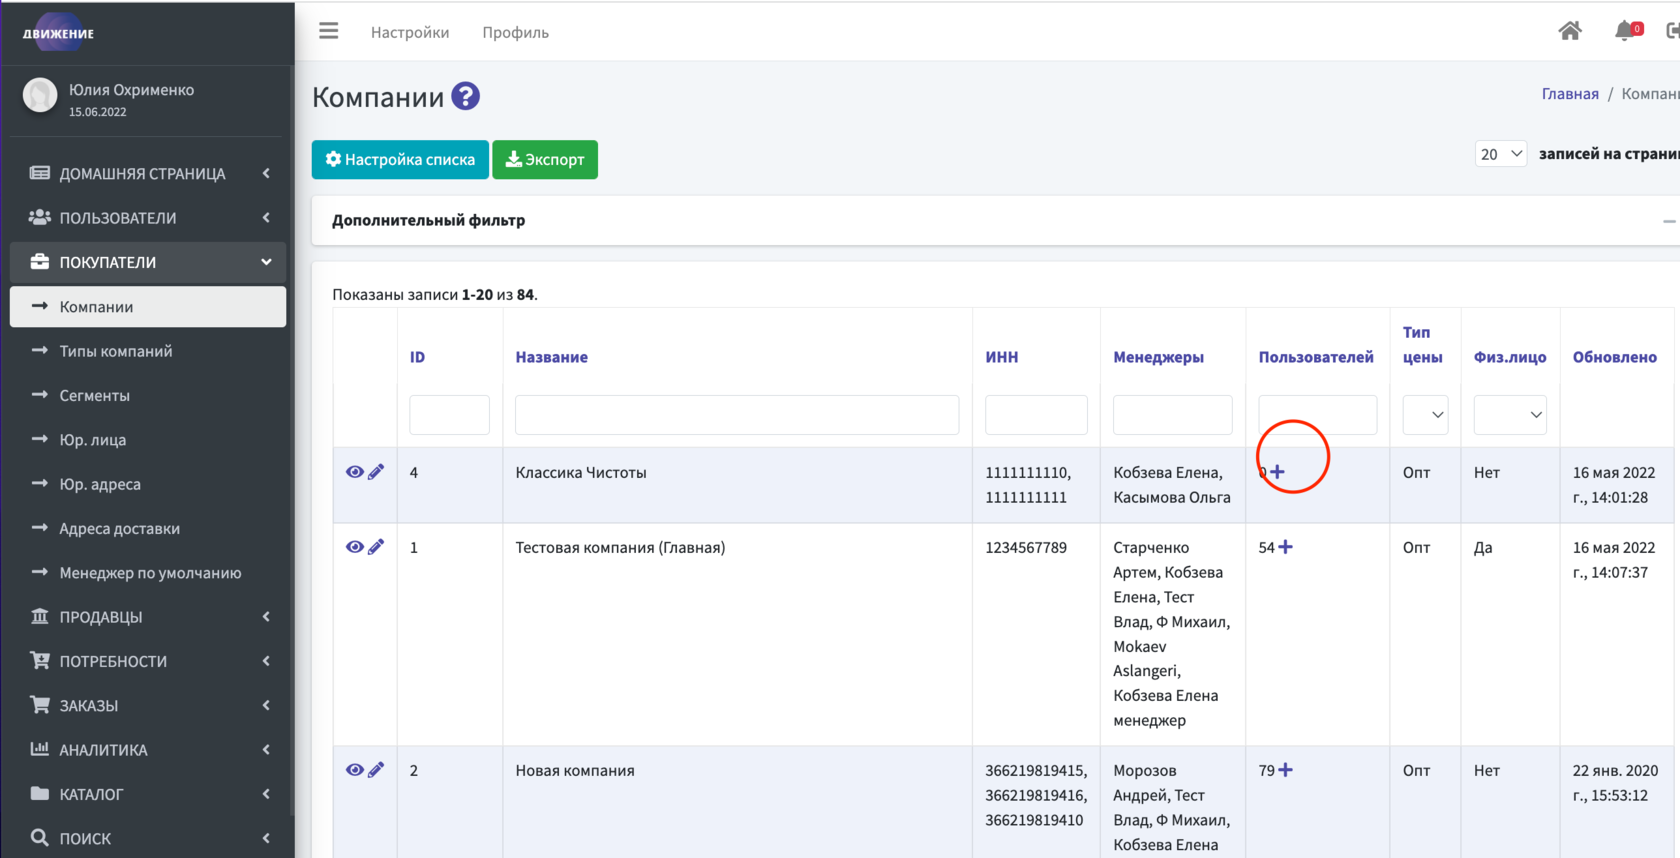Focus the ID filter field
Viewport: 1680px width, 858px height.
point(449,415)
